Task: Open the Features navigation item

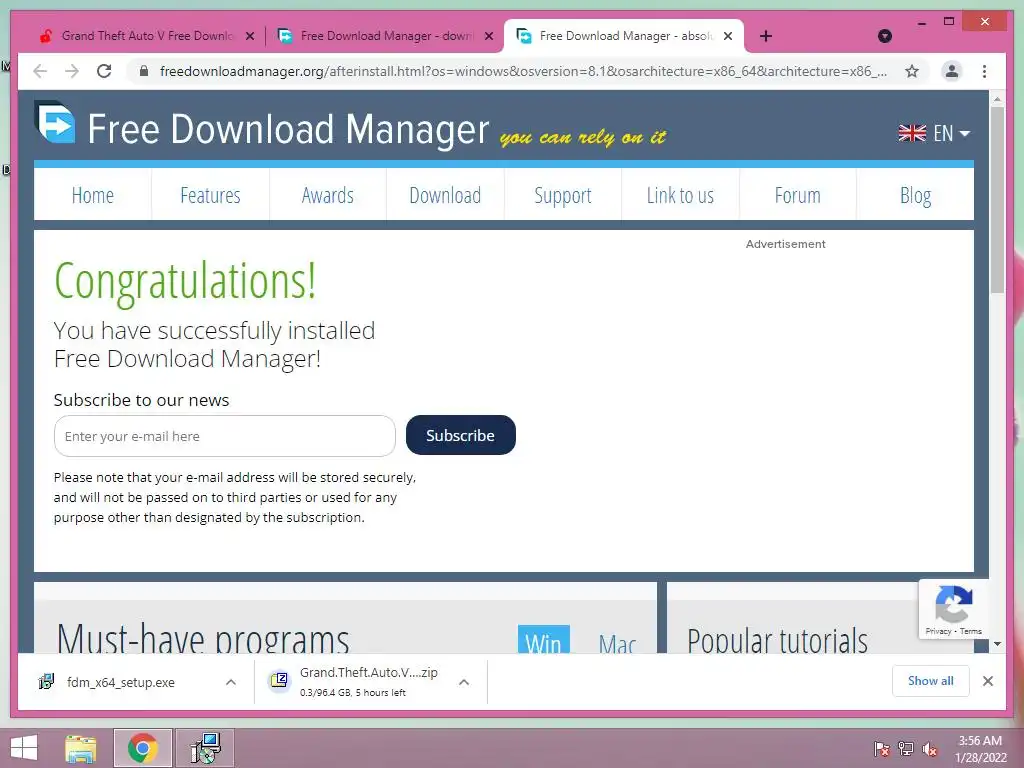Action: click(210, 195)
